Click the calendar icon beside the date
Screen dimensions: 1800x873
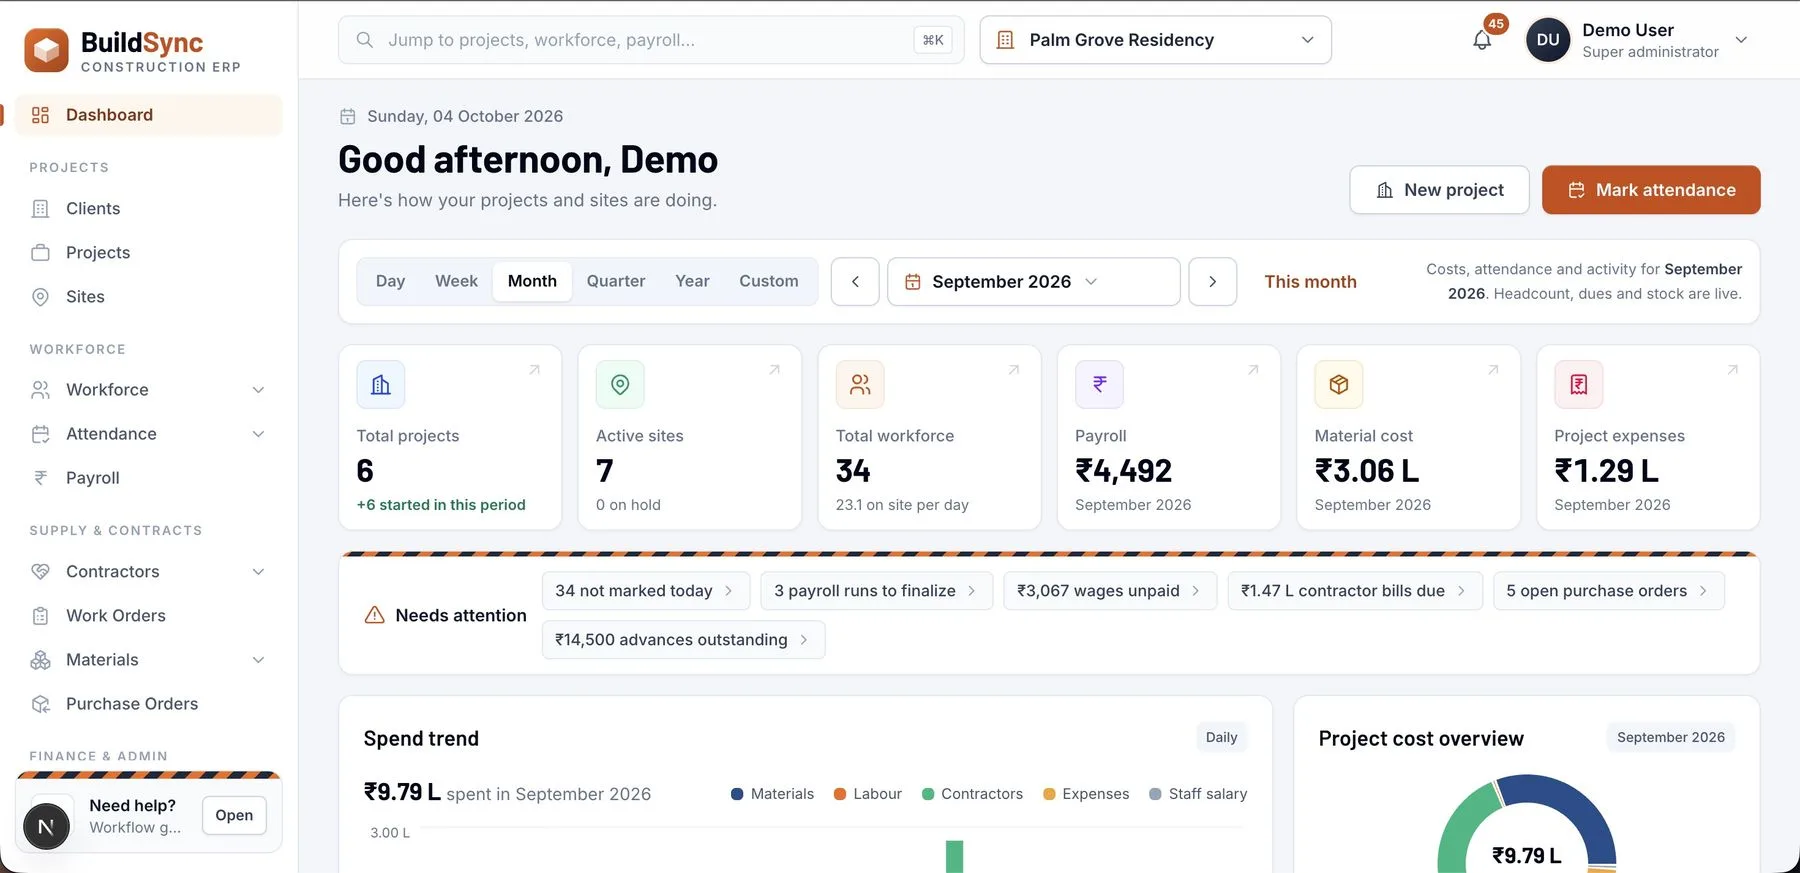pos(348,117)
